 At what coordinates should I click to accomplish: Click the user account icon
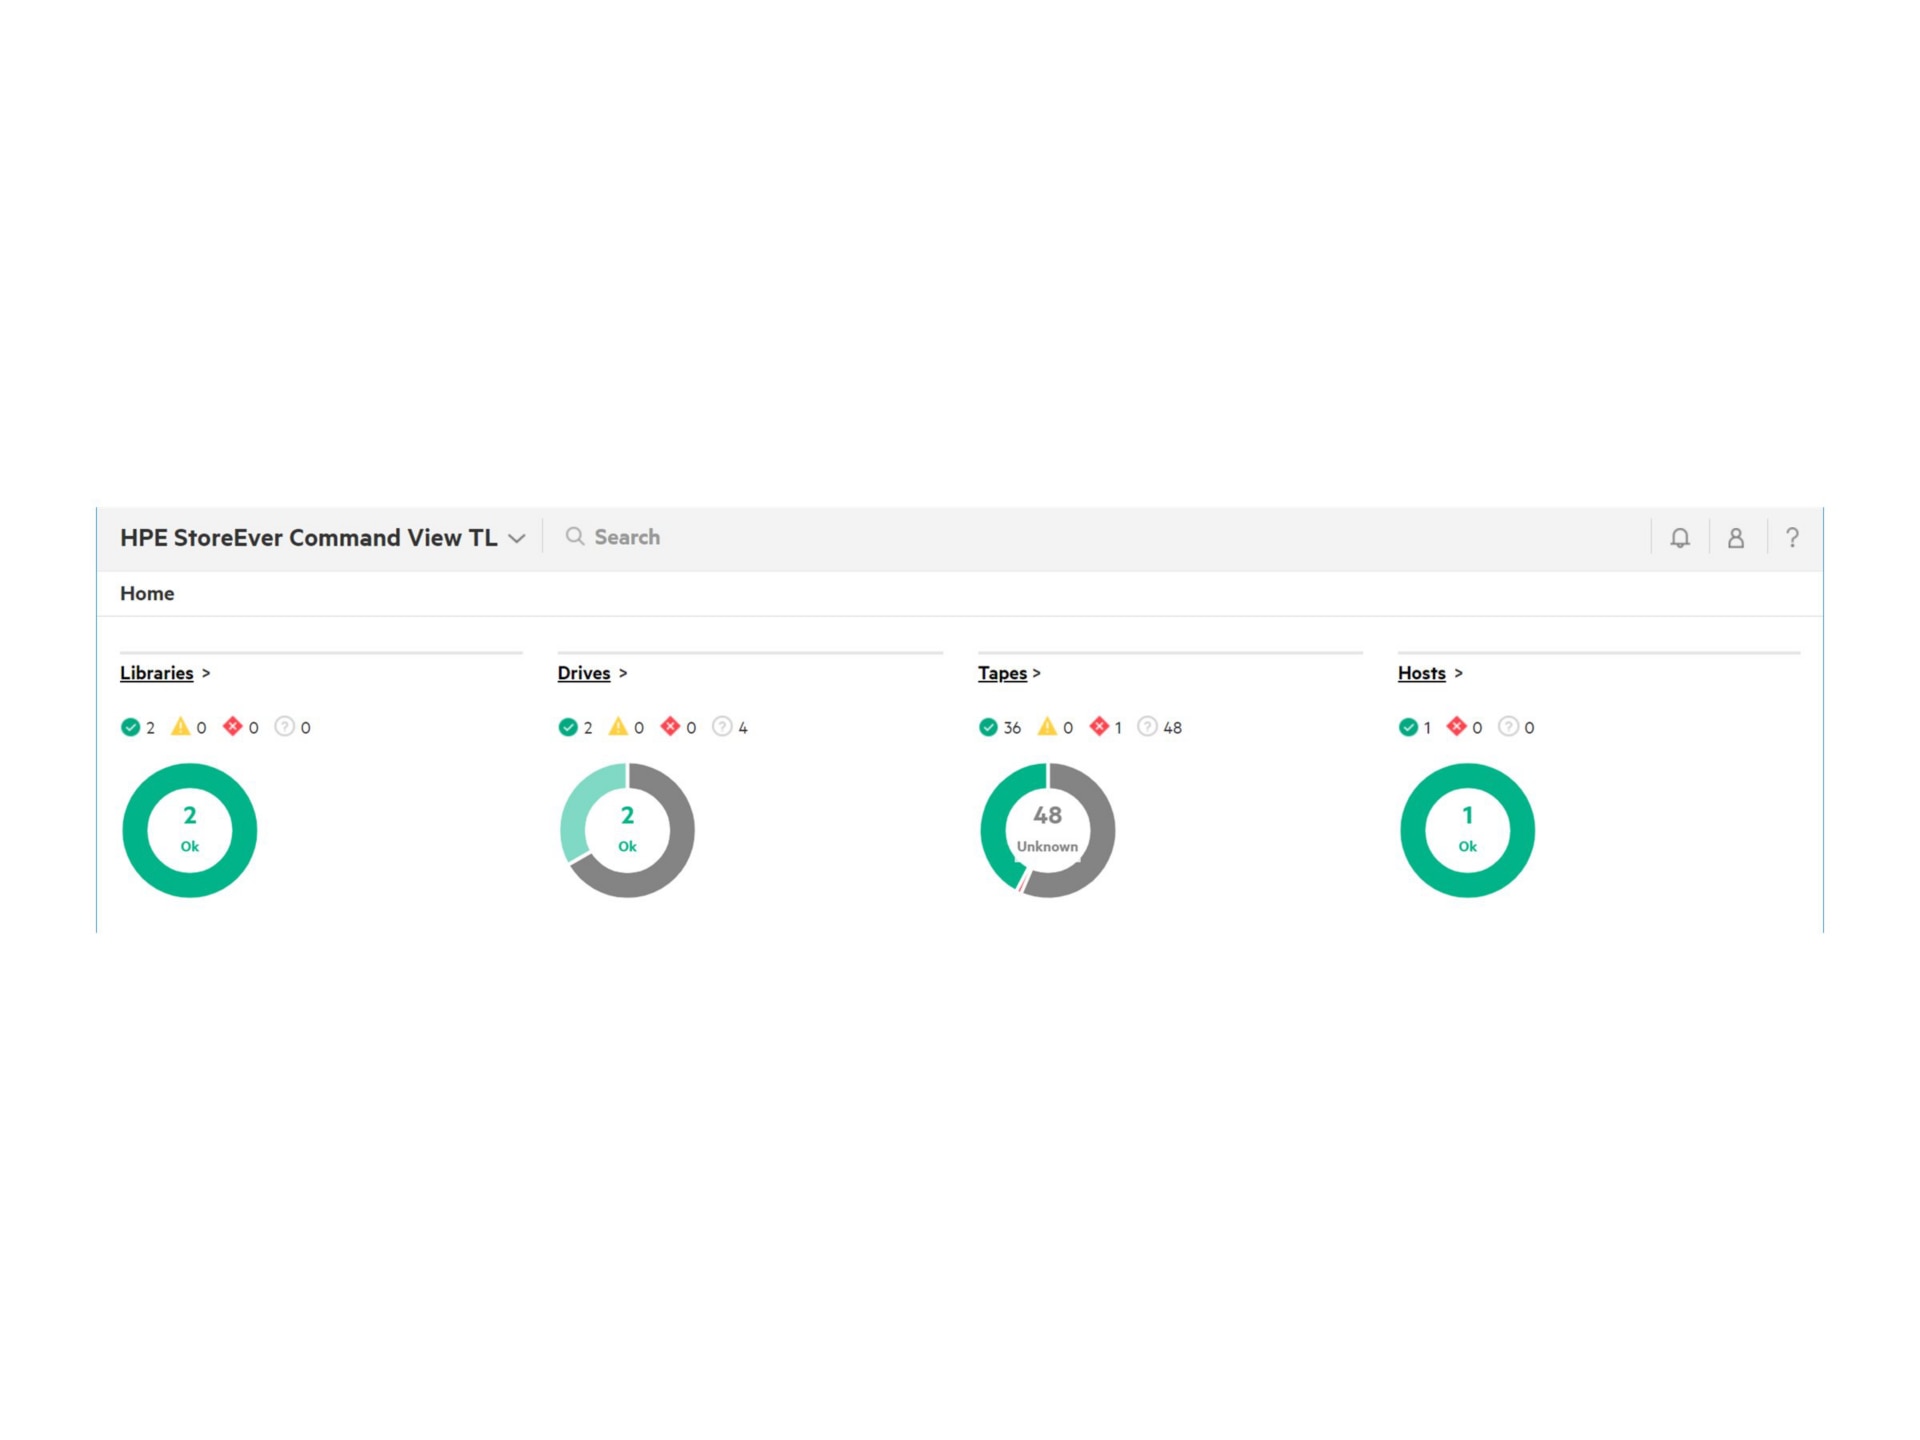(1734, 537)
